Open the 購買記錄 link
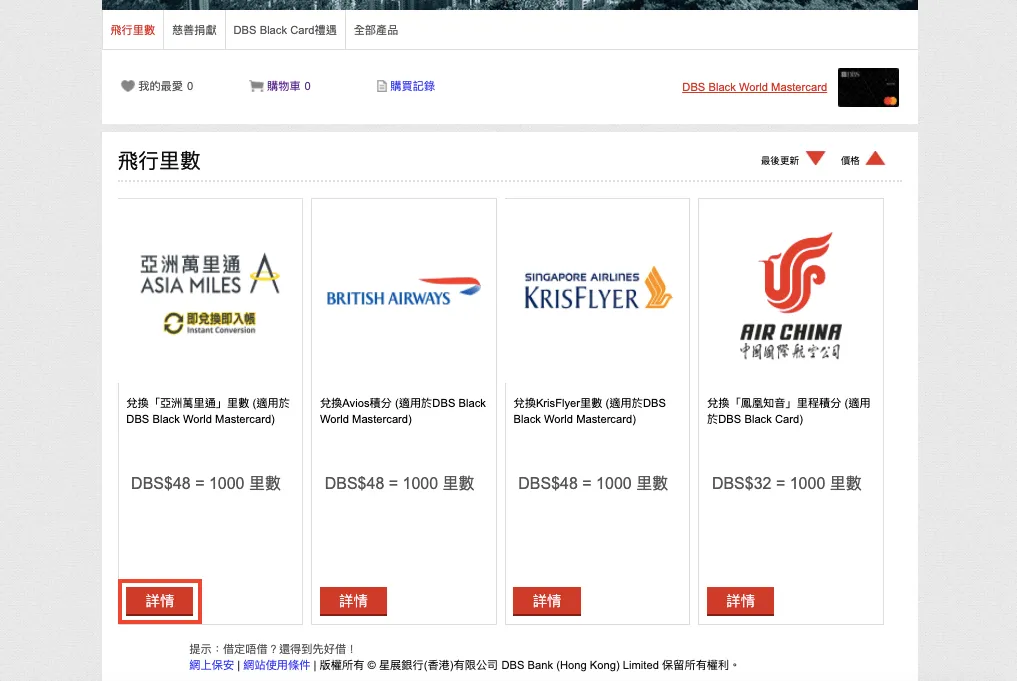This screenshot has width=1017, height=681. click(413, 86)
